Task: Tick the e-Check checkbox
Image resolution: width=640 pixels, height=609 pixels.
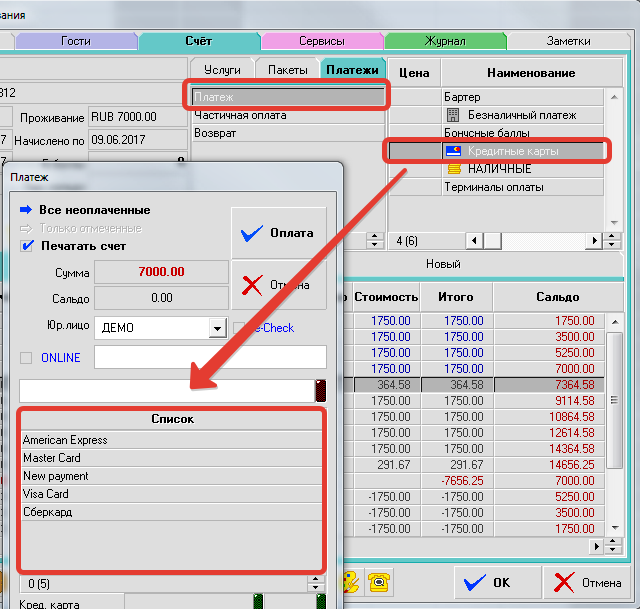Action: (x=238, y=328)
